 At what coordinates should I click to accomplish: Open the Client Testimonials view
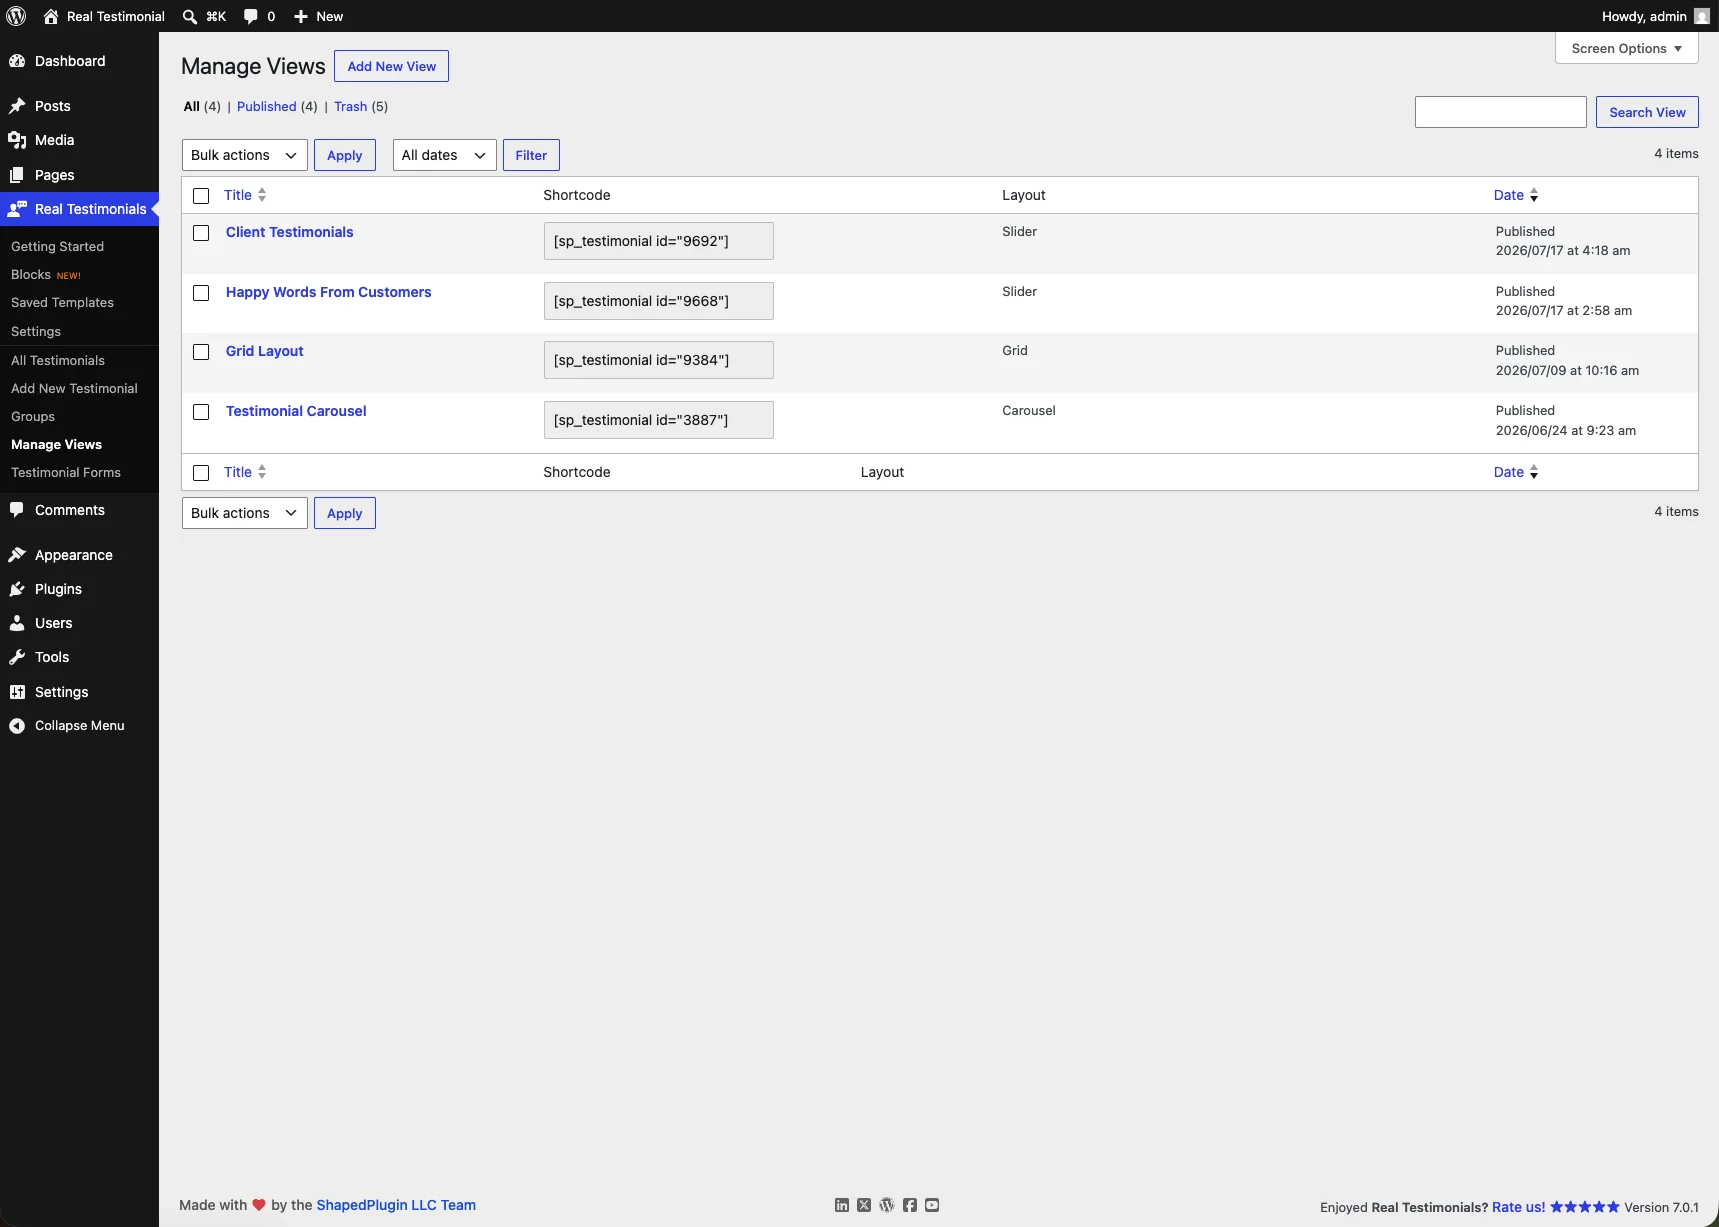289,232
